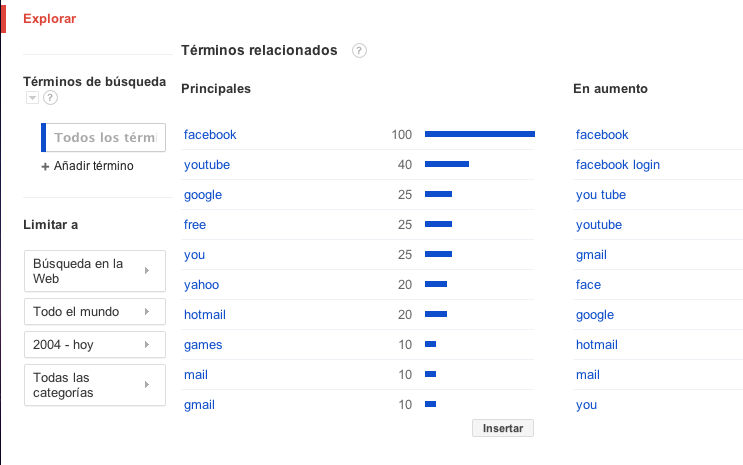Click the plus icon for Añadir término
The height and width of the screenshot is (465, 743).
click(45, 166)
